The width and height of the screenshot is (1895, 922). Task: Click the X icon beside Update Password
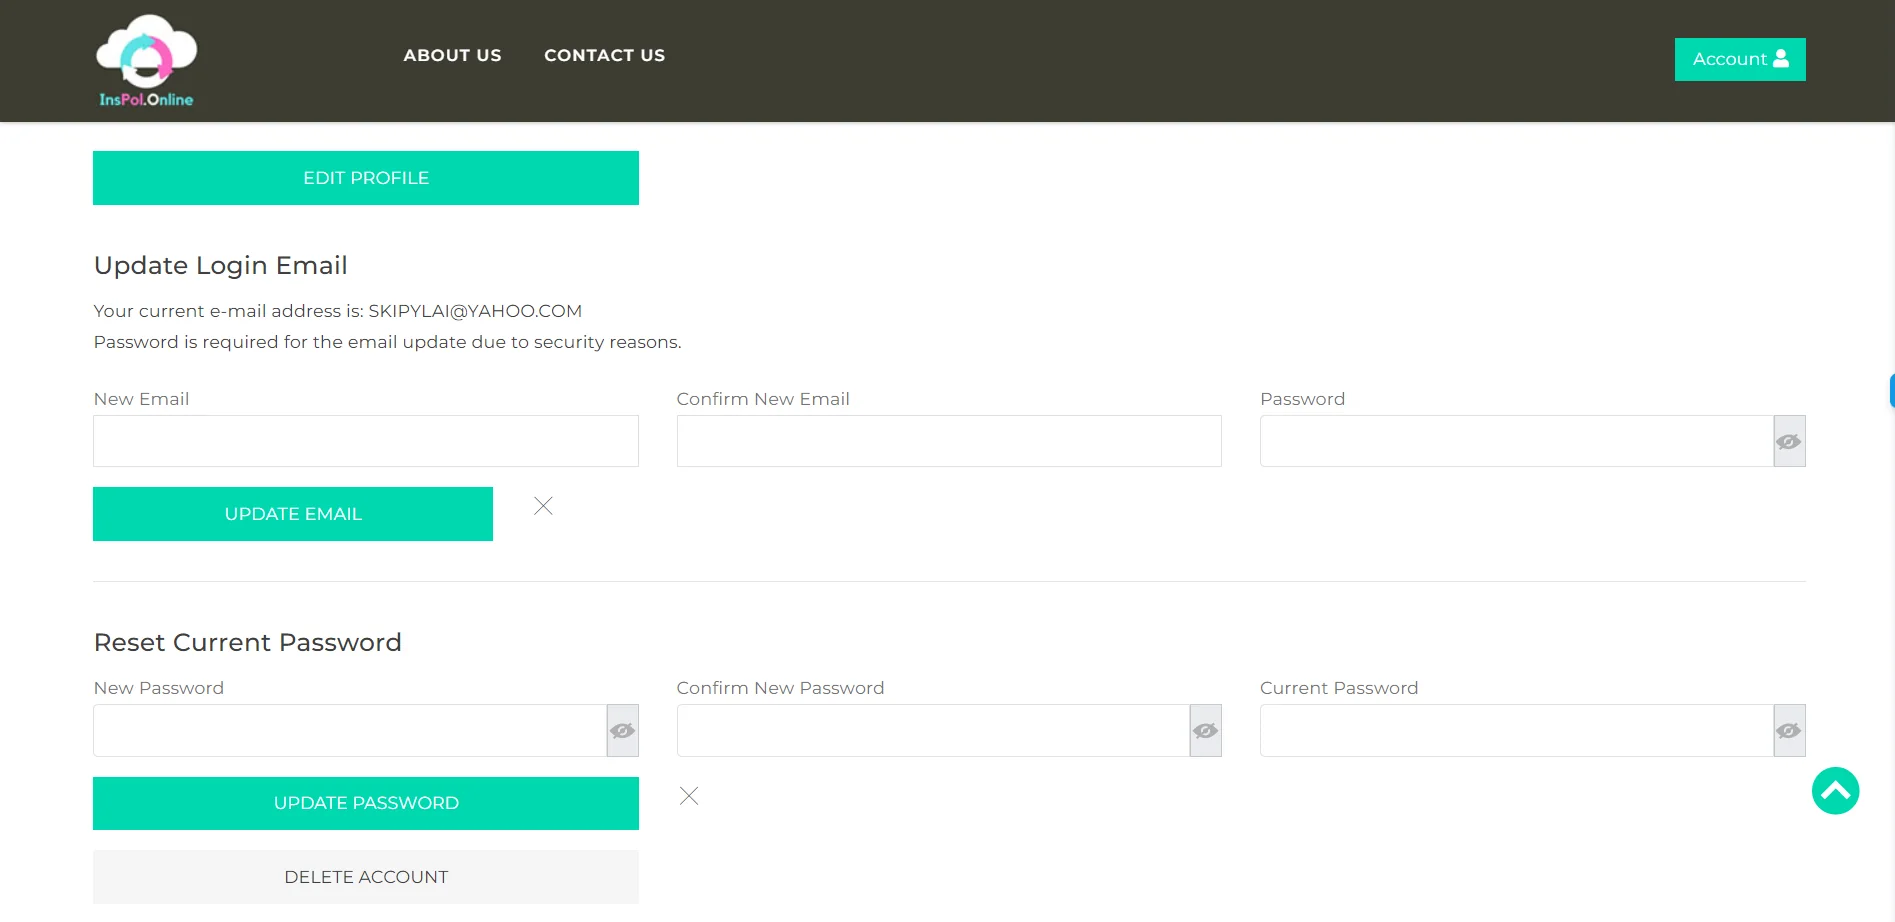(689, 796)
